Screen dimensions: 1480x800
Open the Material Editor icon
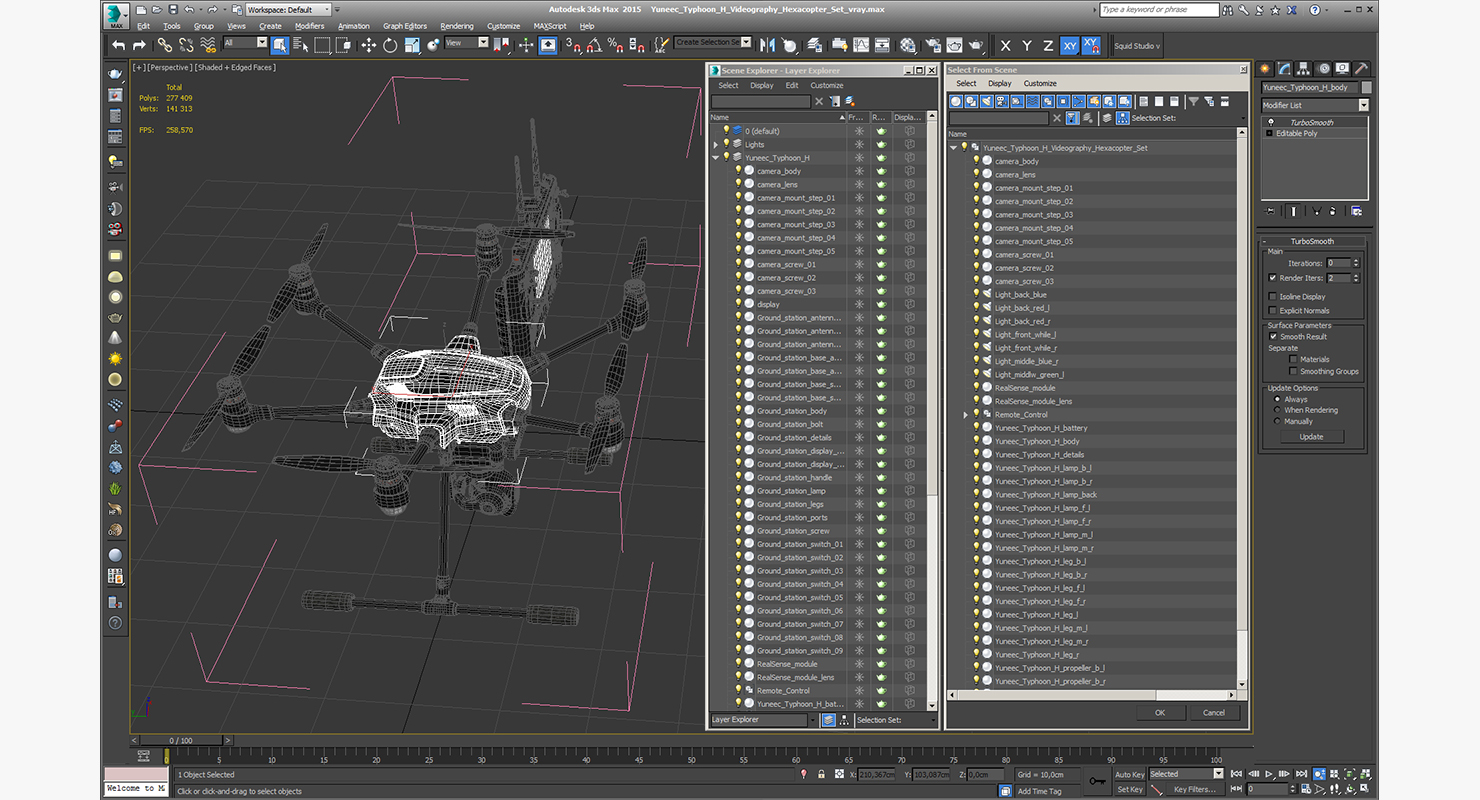click(908, 45)
